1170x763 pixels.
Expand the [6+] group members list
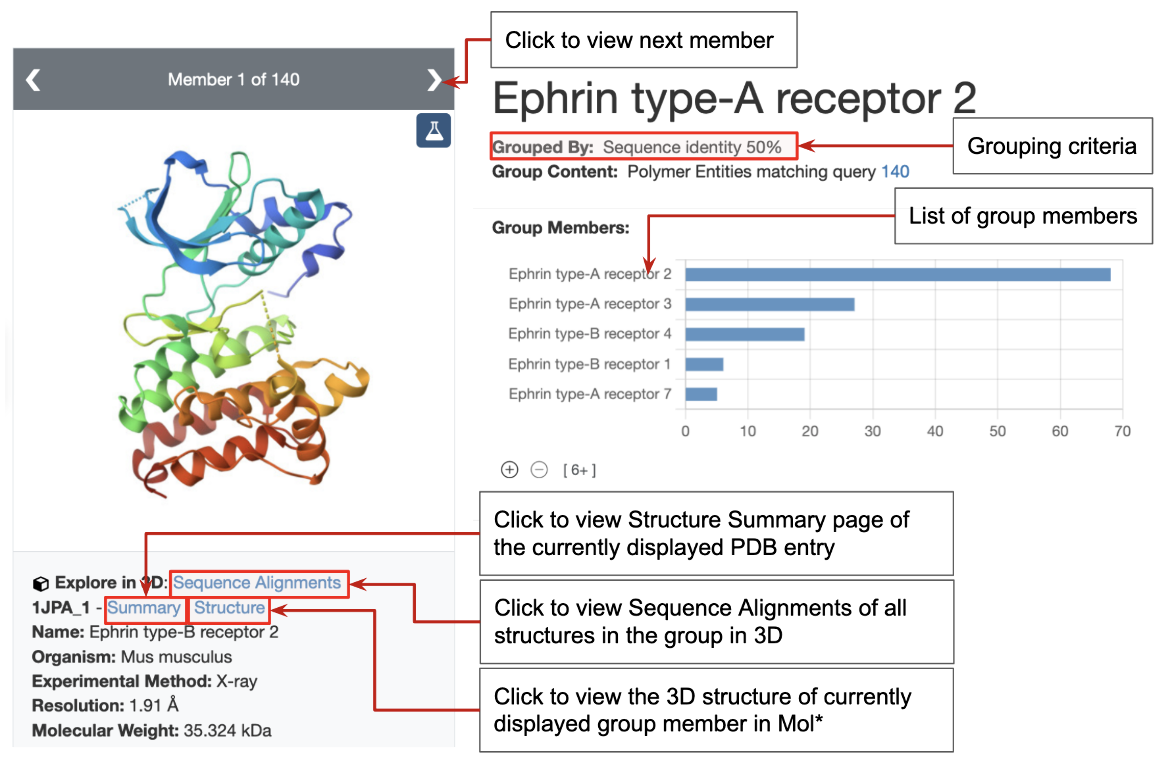579,470
